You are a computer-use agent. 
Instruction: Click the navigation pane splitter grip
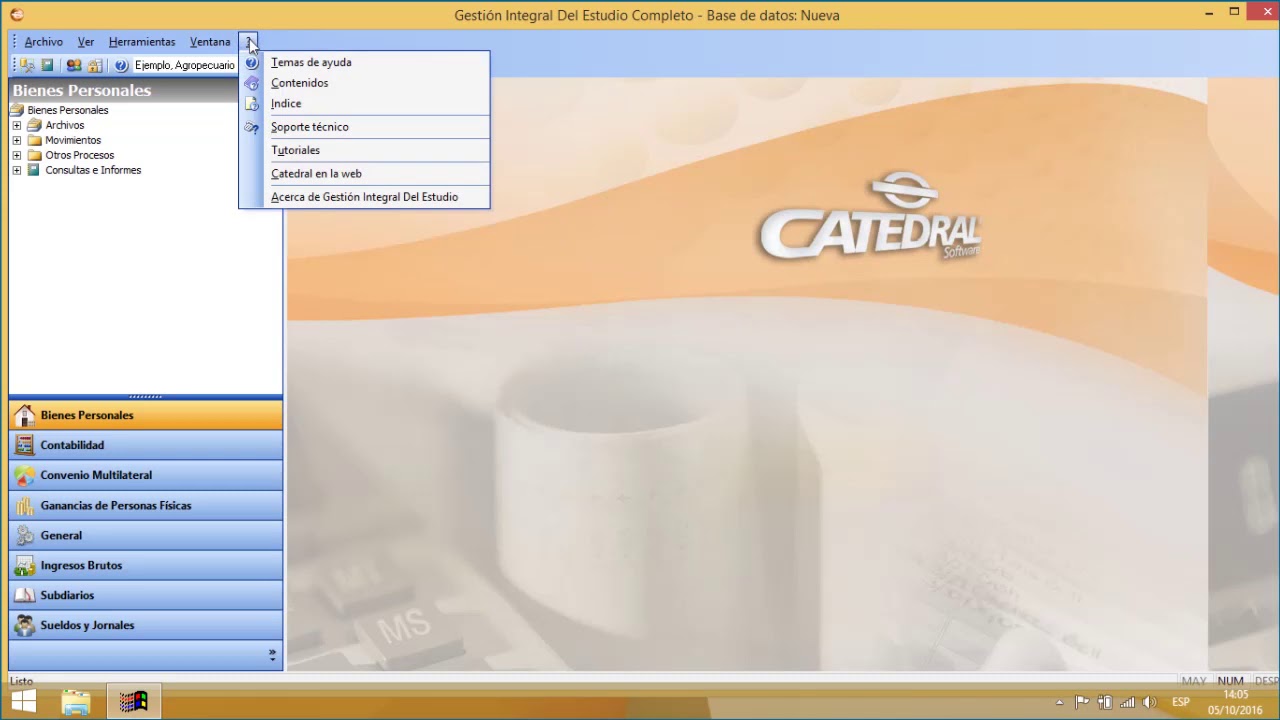(146, 396)
